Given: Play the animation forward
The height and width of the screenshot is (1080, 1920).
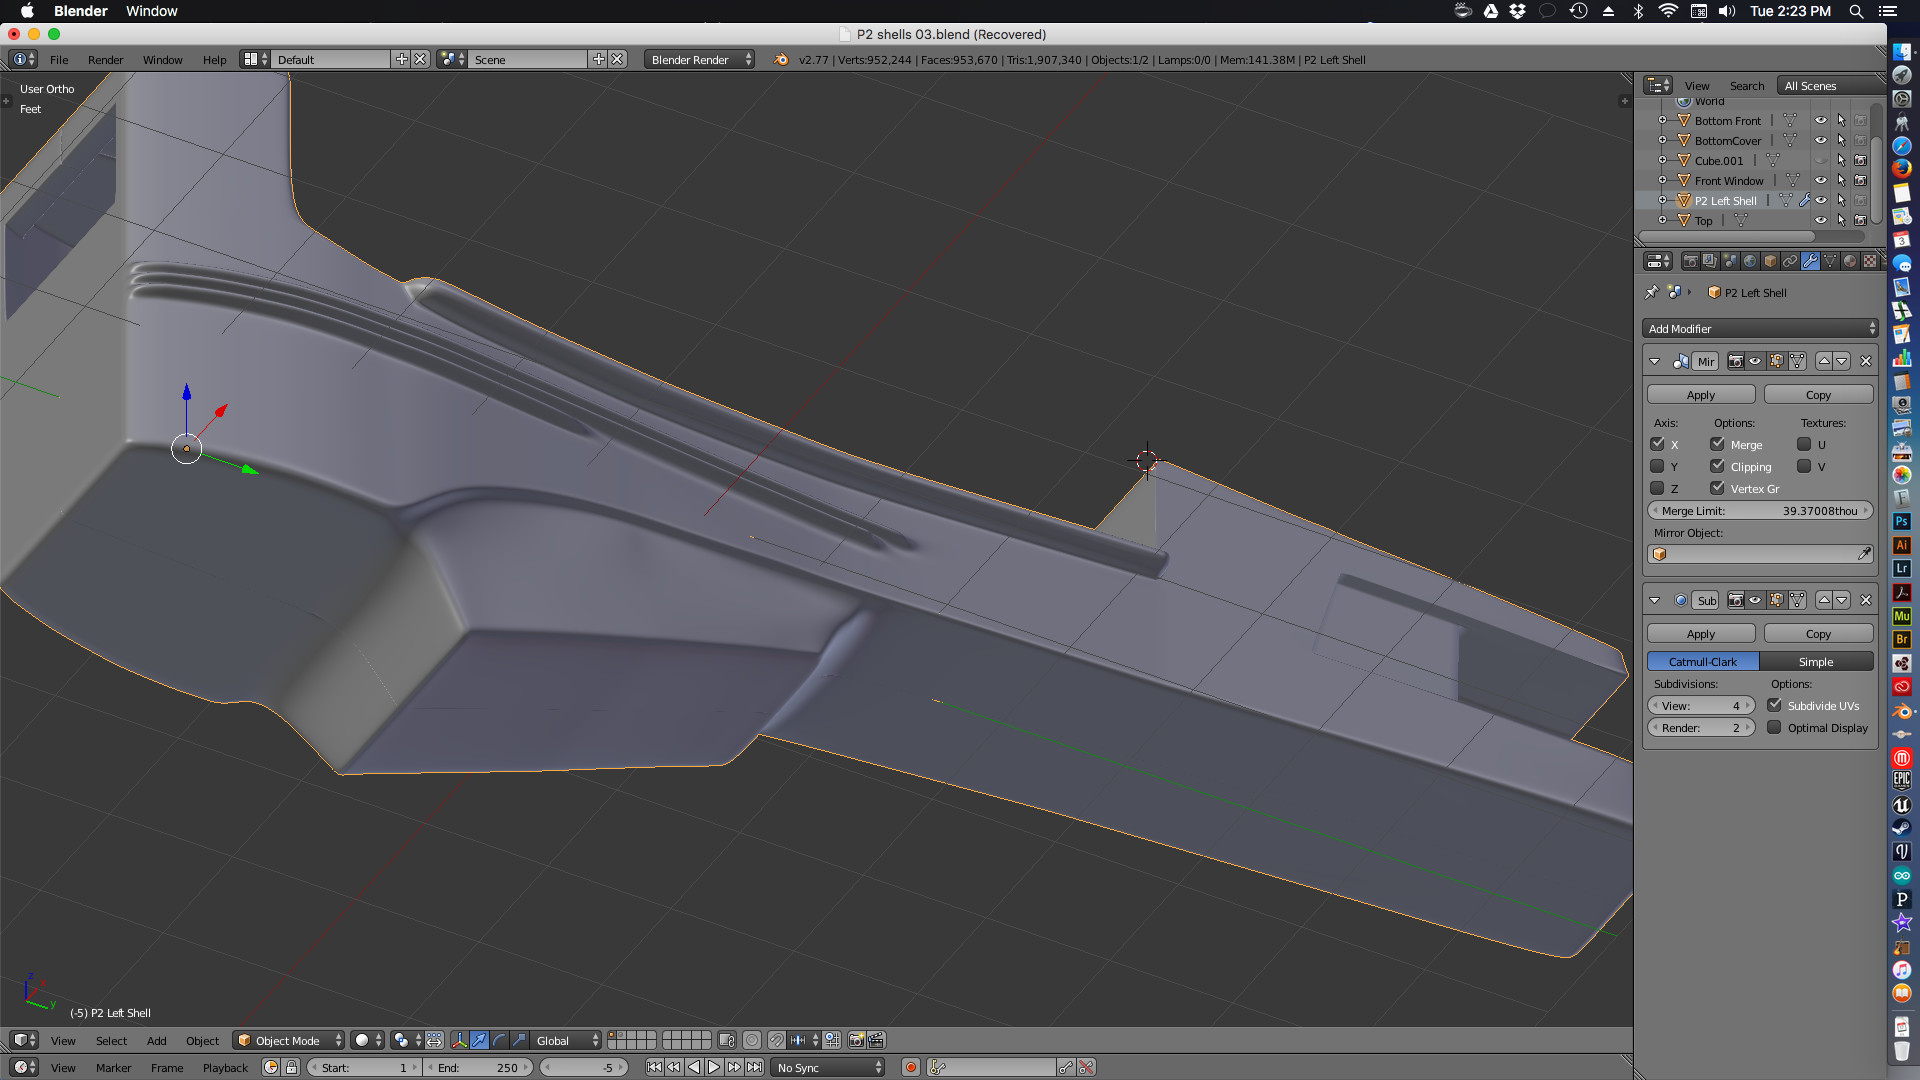Looking at the screenshot, I should (x=714, y=1067).
